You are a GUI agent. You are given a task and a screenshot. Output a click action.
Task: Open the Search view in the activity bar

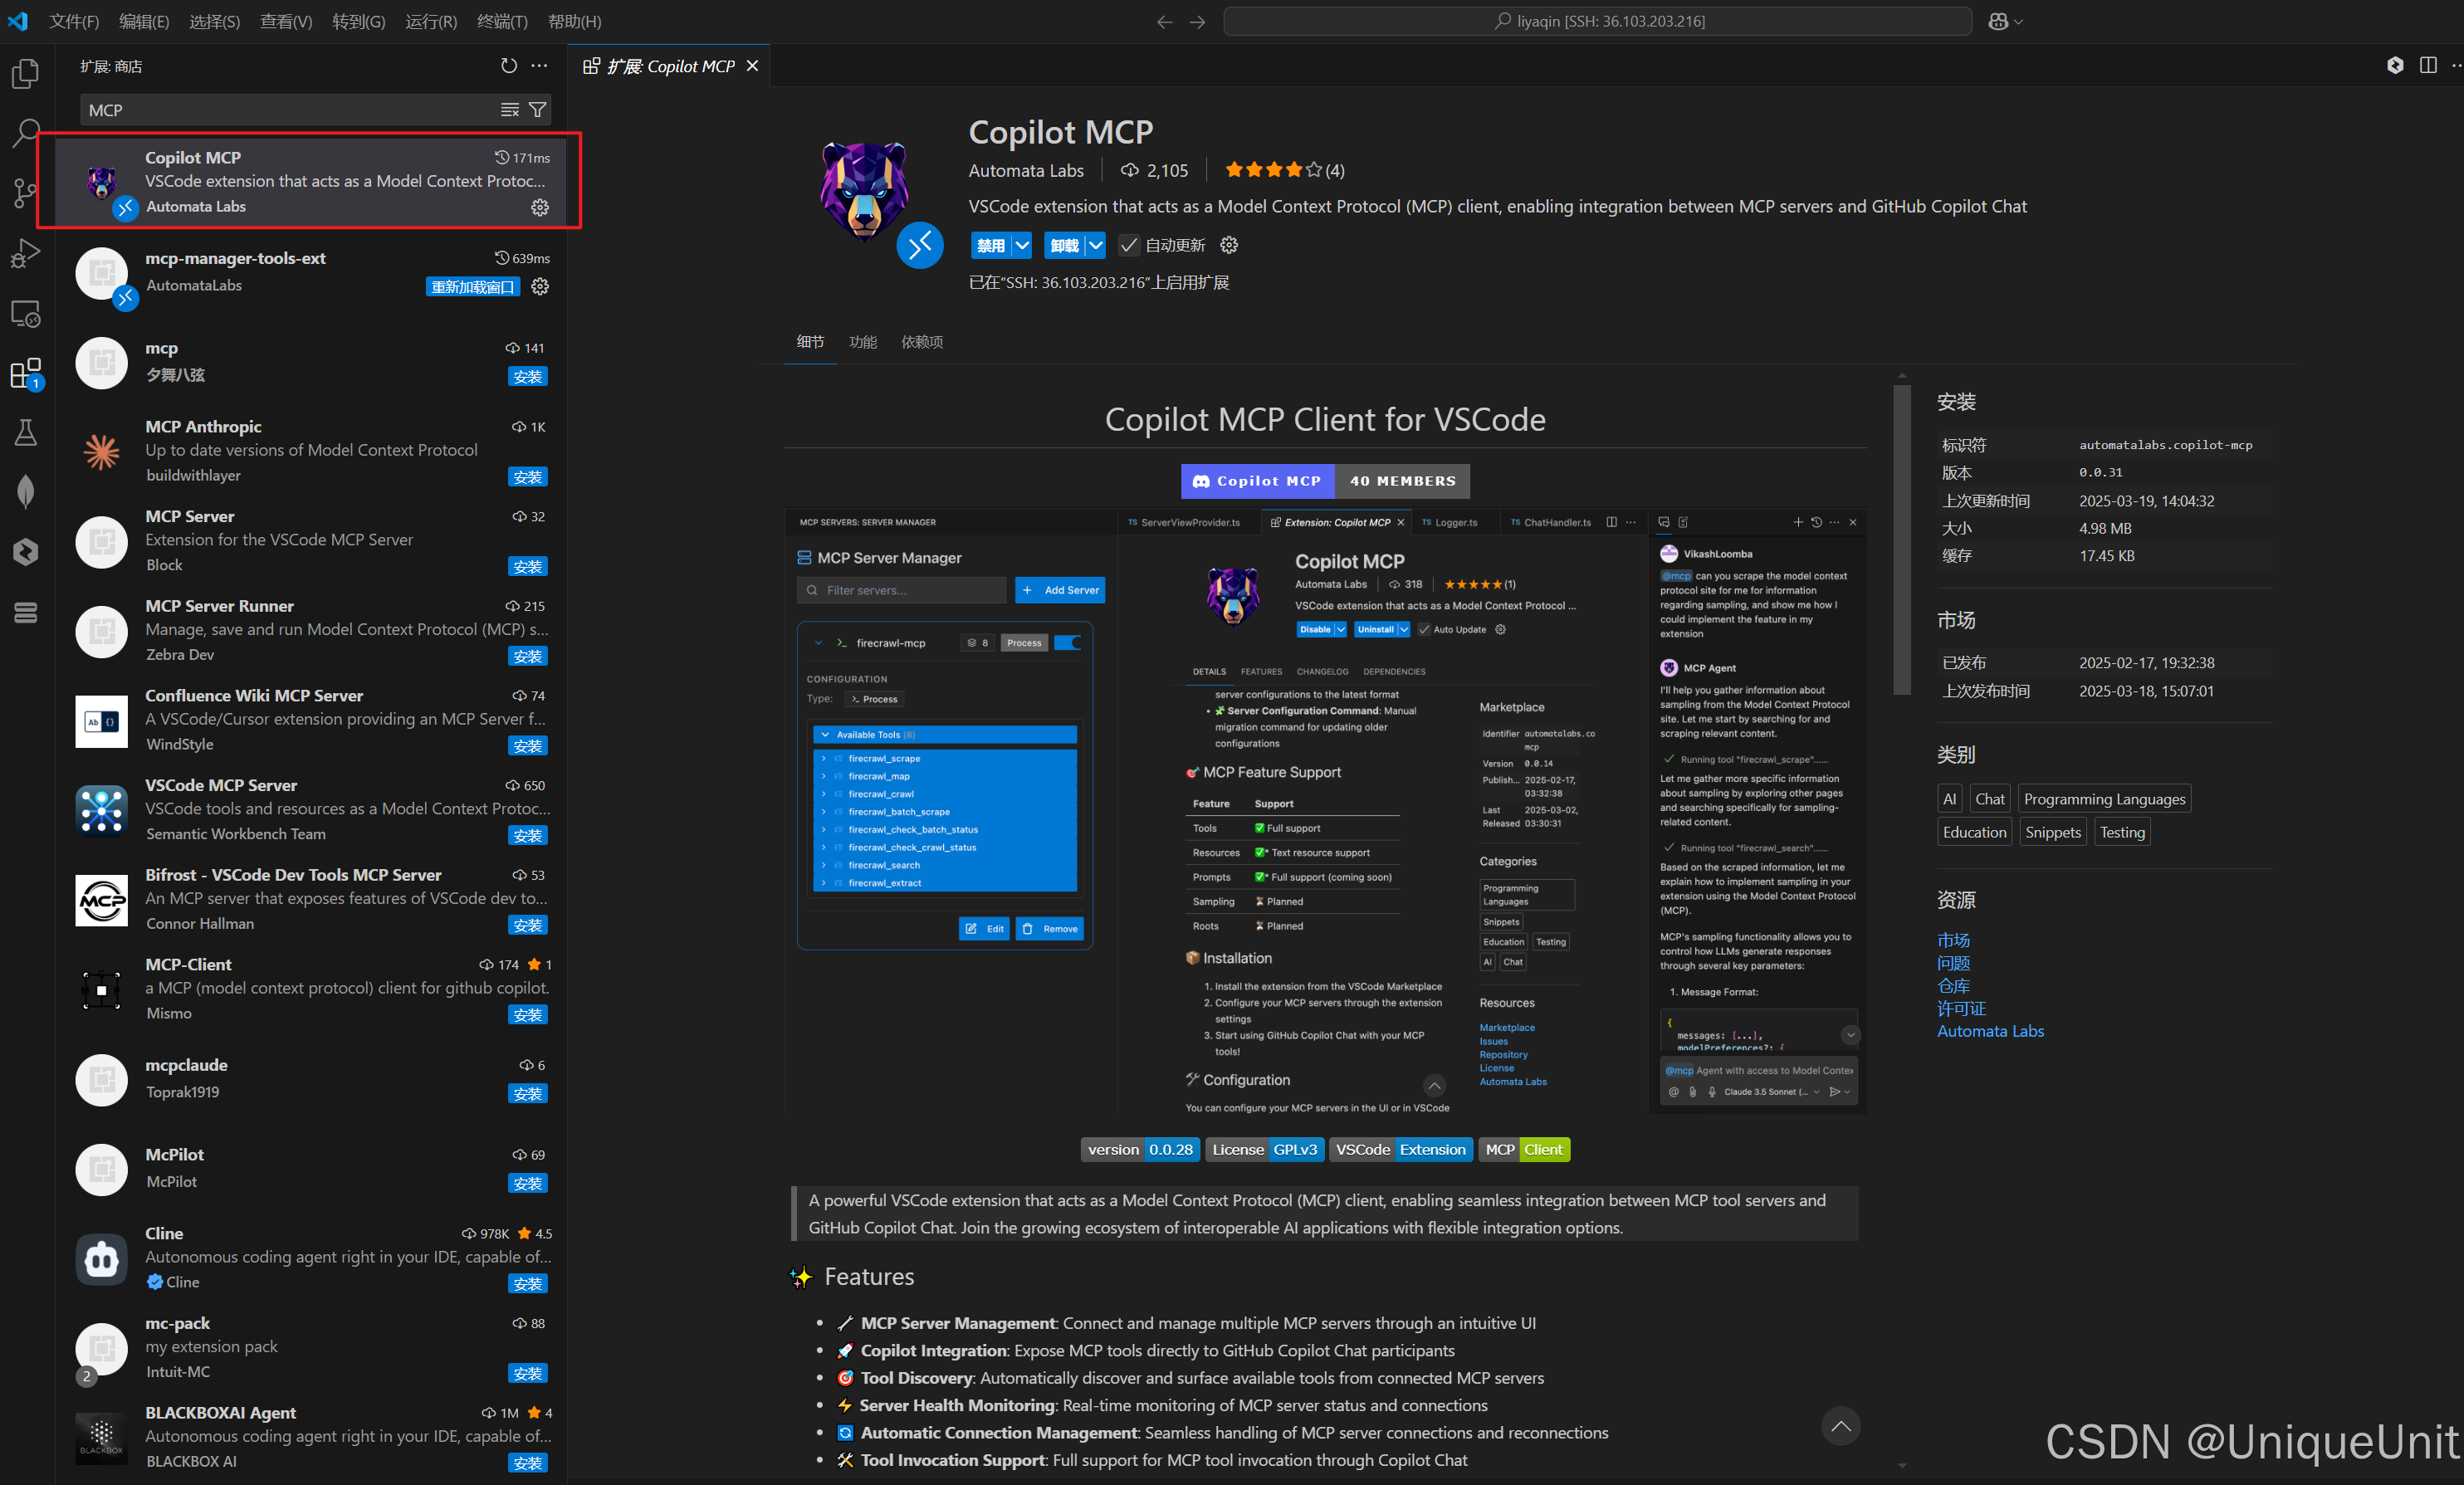point(24,133)
